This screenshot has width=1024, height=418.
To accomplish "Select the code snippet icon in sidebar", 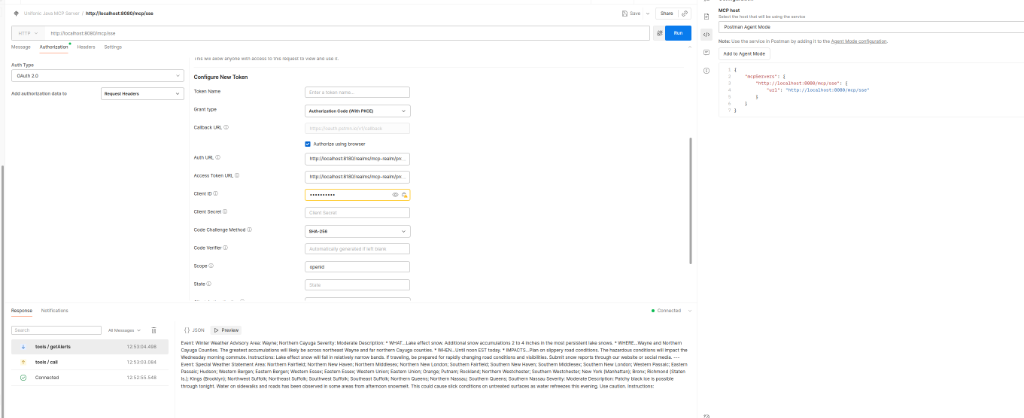I will 707,34.
